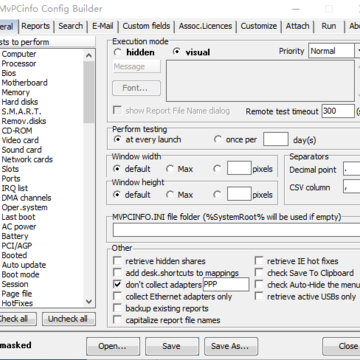360x360 pixels.
Task: Open the Customize tab
Action: pos(259,26)
